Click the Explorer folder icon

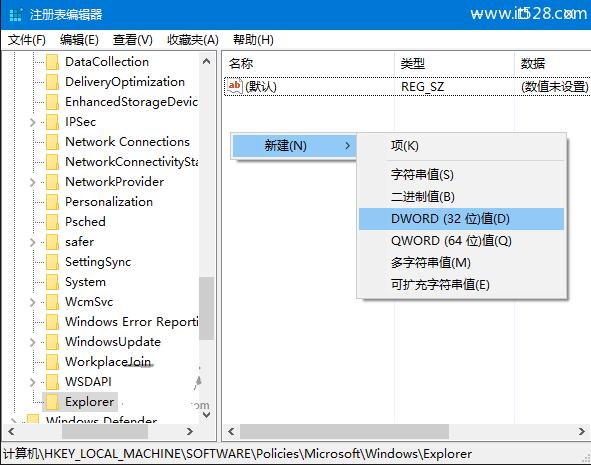(x=52, y=402)
